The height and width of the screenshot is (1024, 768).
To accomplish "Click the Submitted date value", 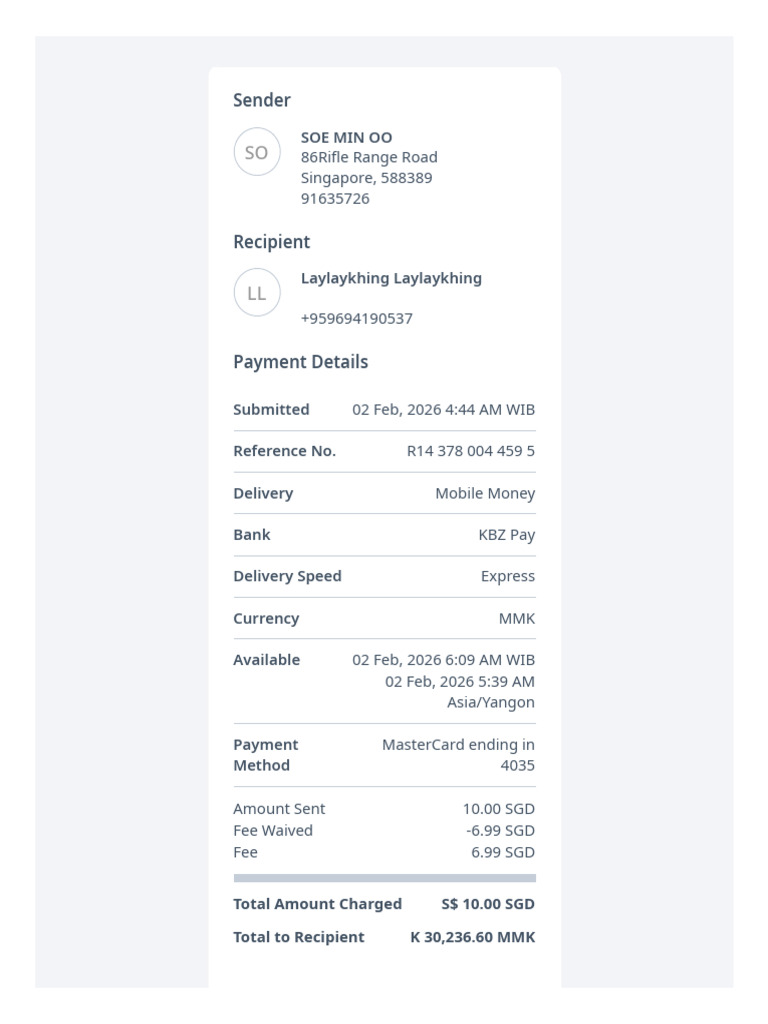I will click(x=443, y=409).
